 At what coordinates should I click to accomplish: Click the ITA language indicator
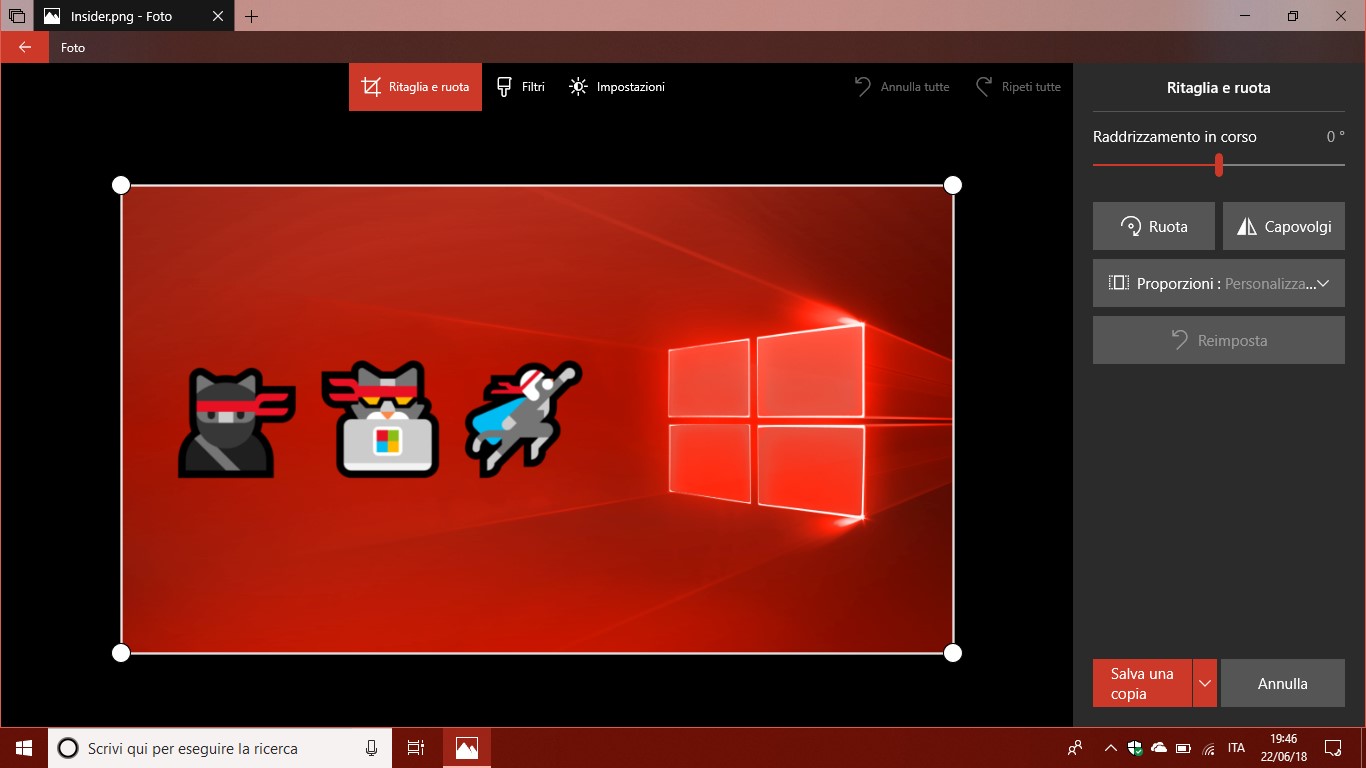click(x=1237, y=748)
